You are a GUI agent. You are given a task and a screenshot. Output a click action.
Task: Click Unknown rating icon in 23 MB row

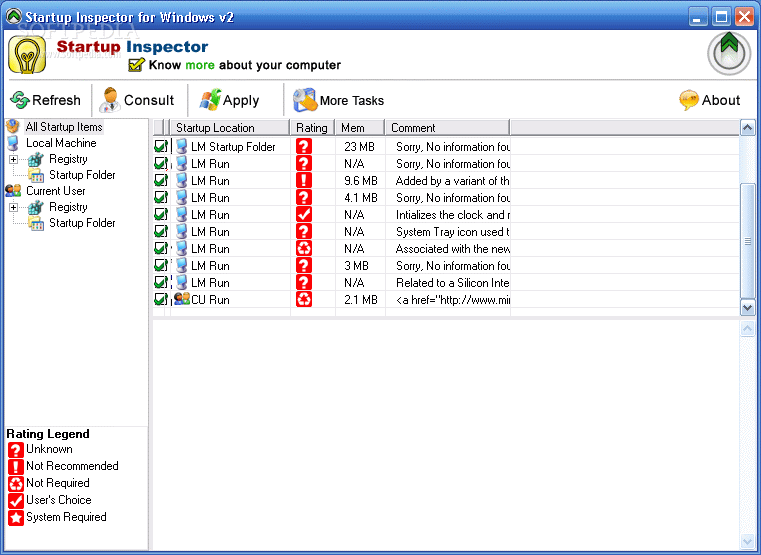click(304, 147)
